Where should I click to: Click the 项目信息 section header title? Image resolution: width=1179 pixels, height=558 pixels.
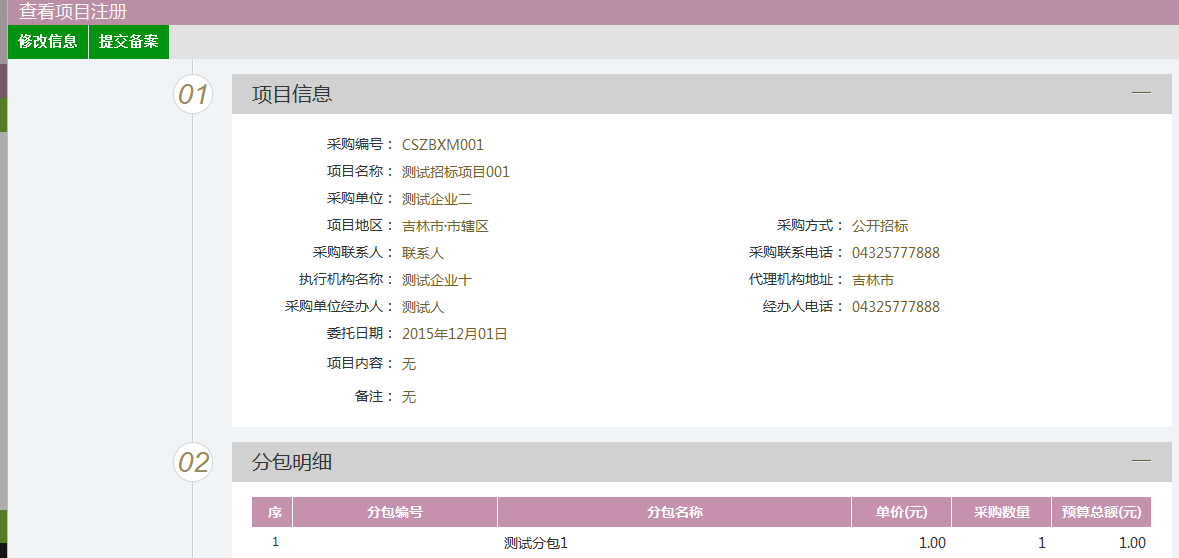coord(292,94)
